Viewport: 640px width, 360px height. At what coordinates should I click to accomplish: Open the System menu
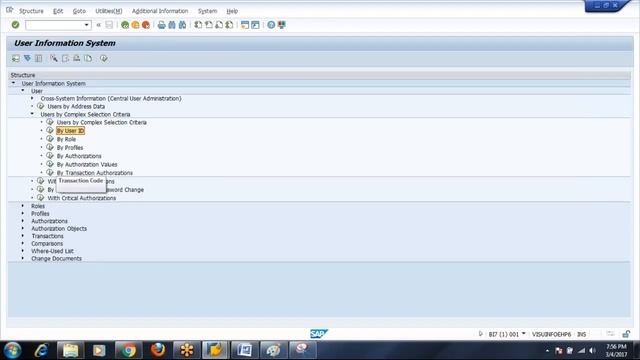coord(207,11)
